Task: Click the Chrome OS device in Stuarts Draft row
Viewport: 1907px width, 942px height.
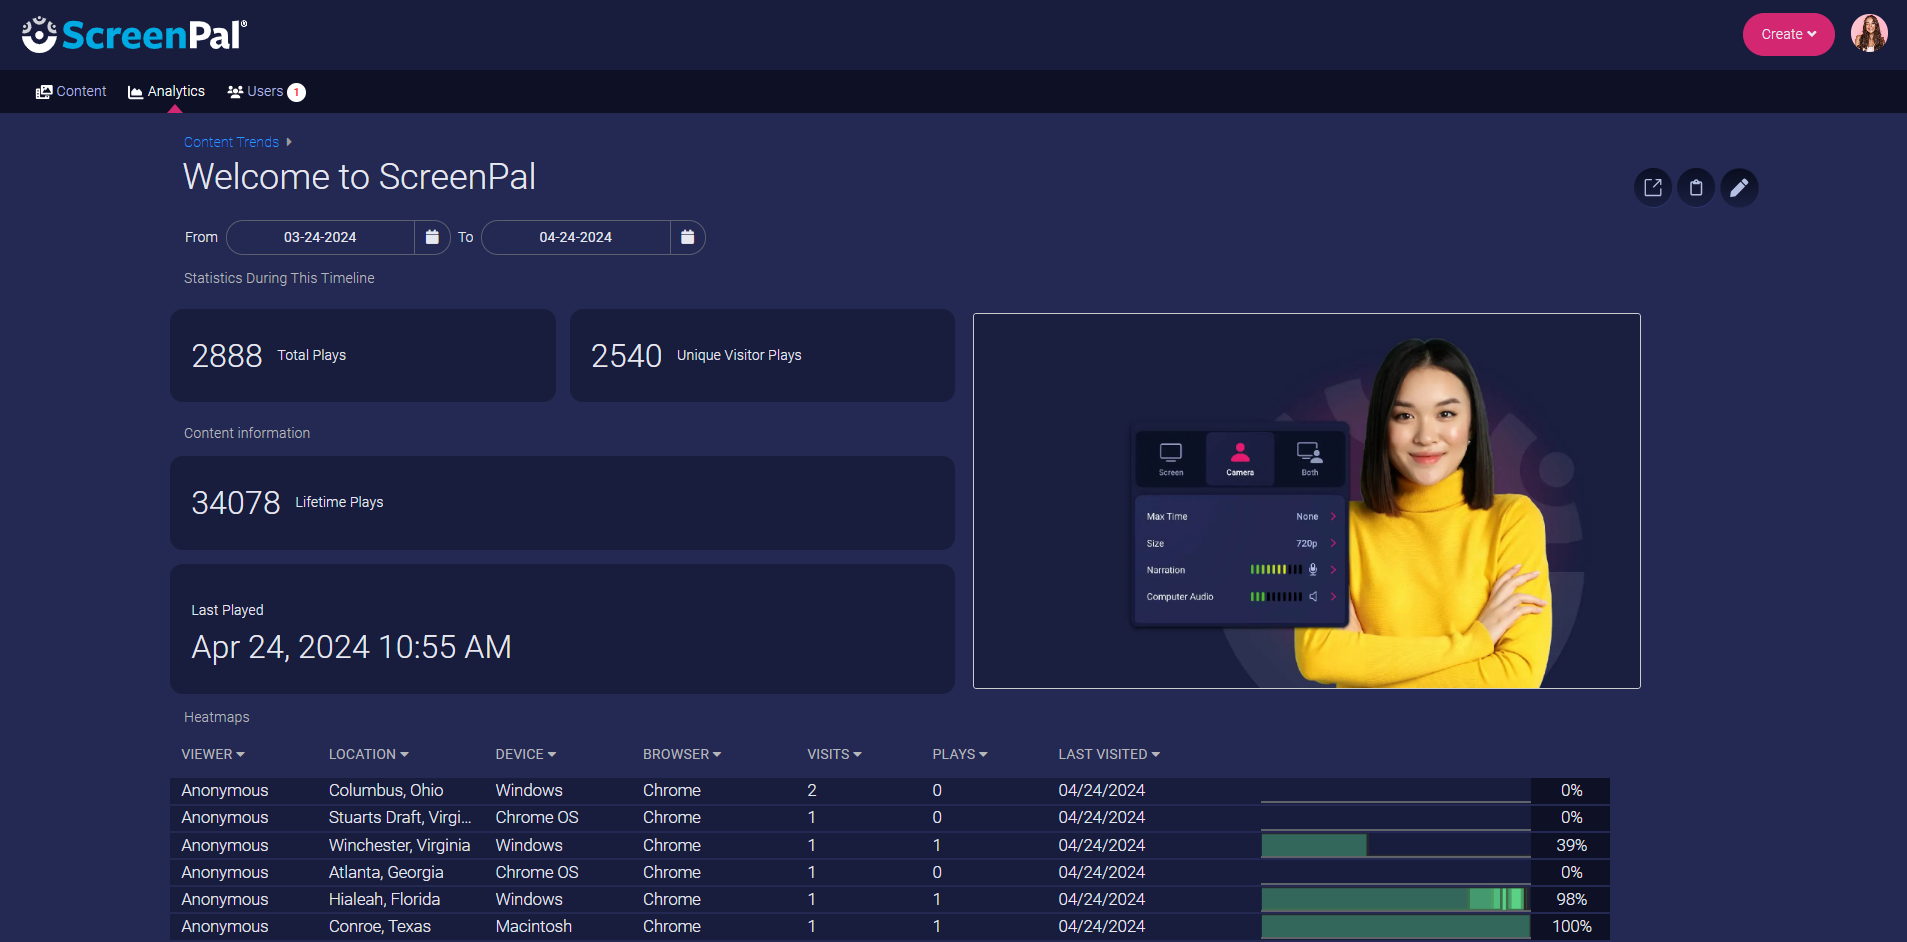Action: [x=537, y=817]
